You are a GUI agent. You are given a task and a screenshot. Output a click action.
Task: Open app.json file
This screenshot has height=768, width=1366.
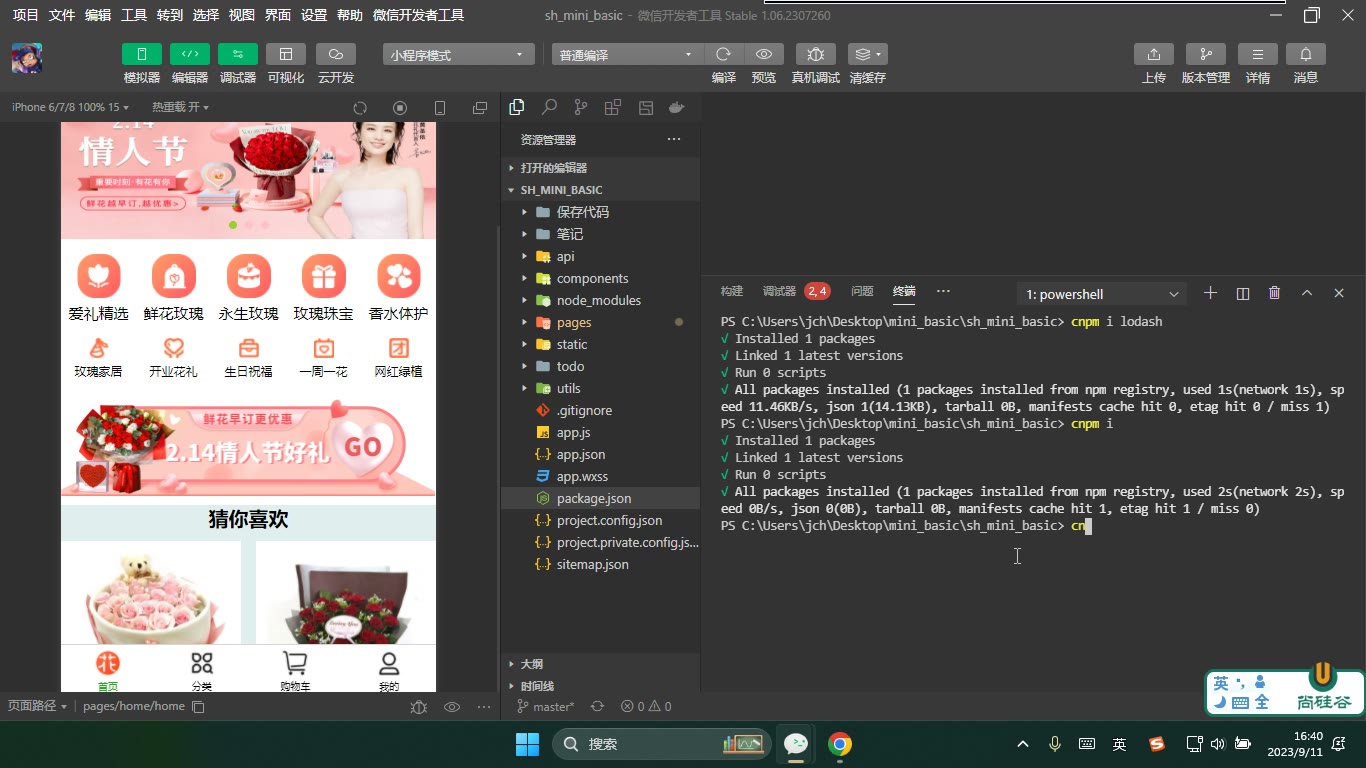(600, 454)
